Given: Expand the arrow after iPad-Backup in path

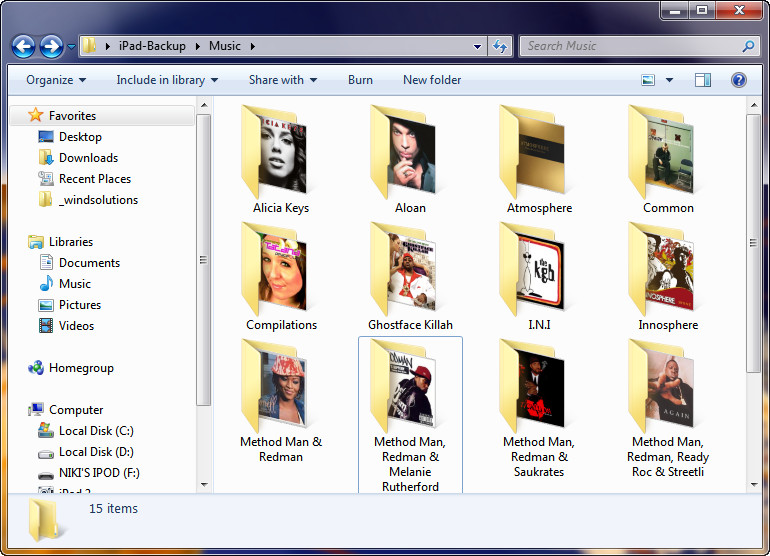Looking at the screenshot, I should [197, 47].
